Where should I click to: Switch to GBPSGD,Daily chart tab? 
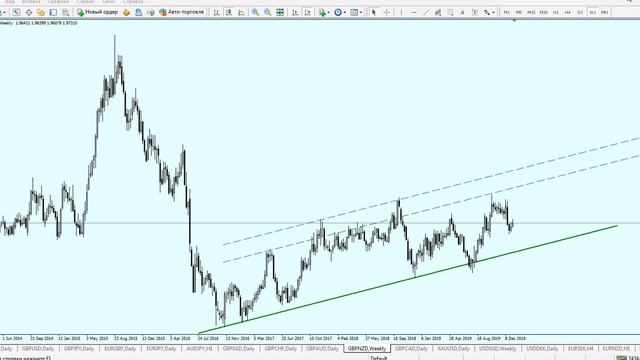click(x=238, y=349)
